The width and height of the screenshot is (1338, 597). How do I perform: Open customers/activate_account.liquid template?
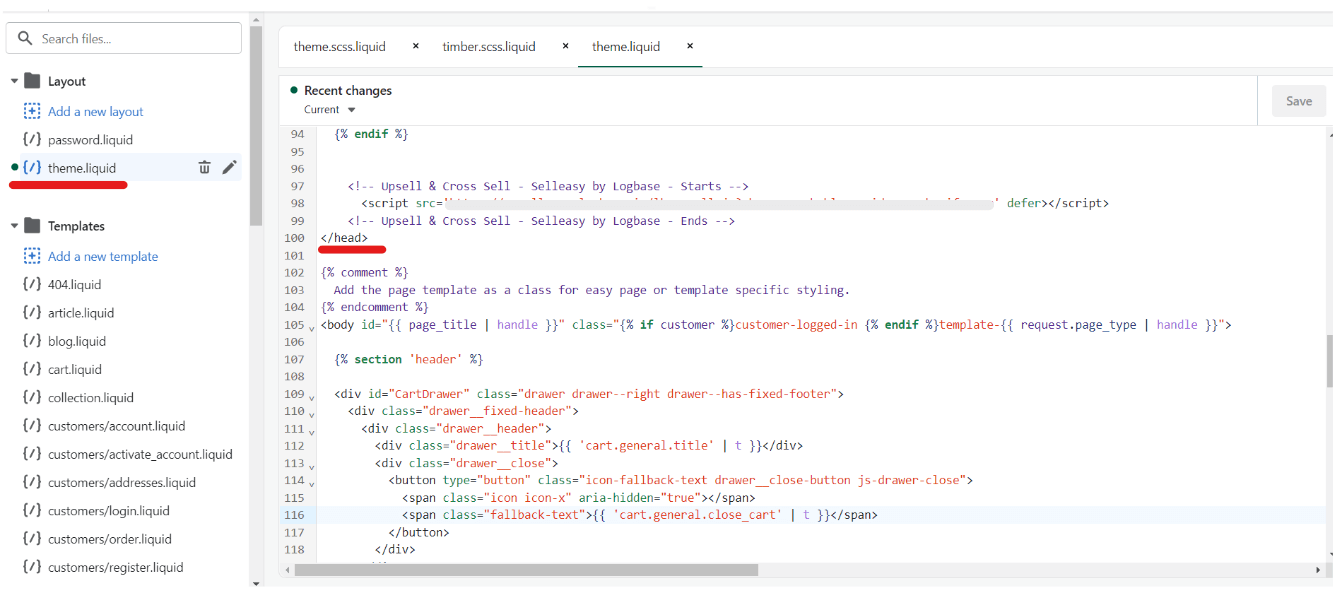tap(140, 454)
